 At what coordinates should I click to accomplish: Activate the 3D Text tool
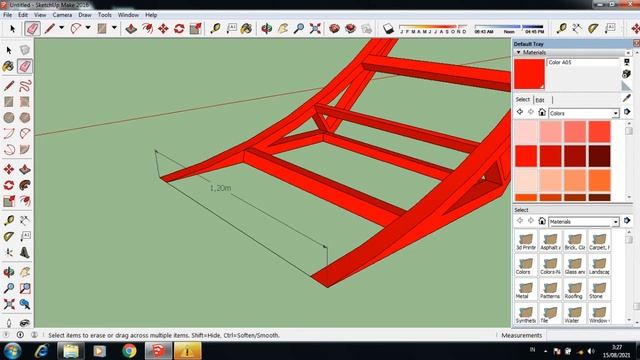(25, 253)
